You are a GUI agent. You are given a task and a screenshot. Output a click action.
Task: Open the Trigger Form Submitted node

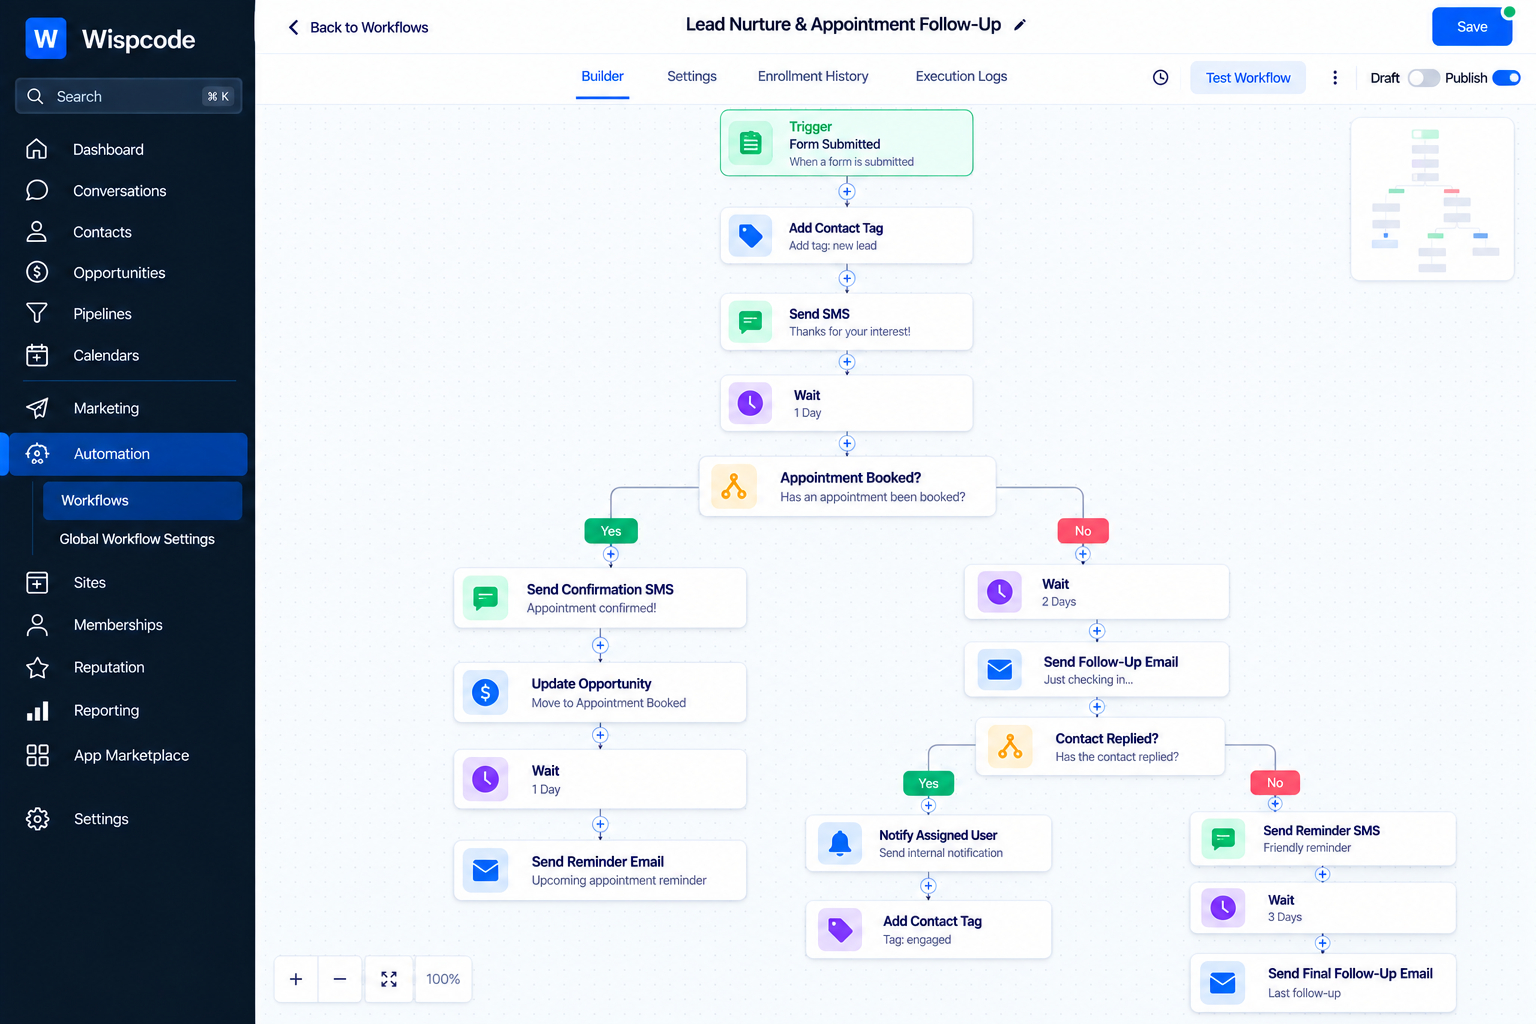[847, 143]
